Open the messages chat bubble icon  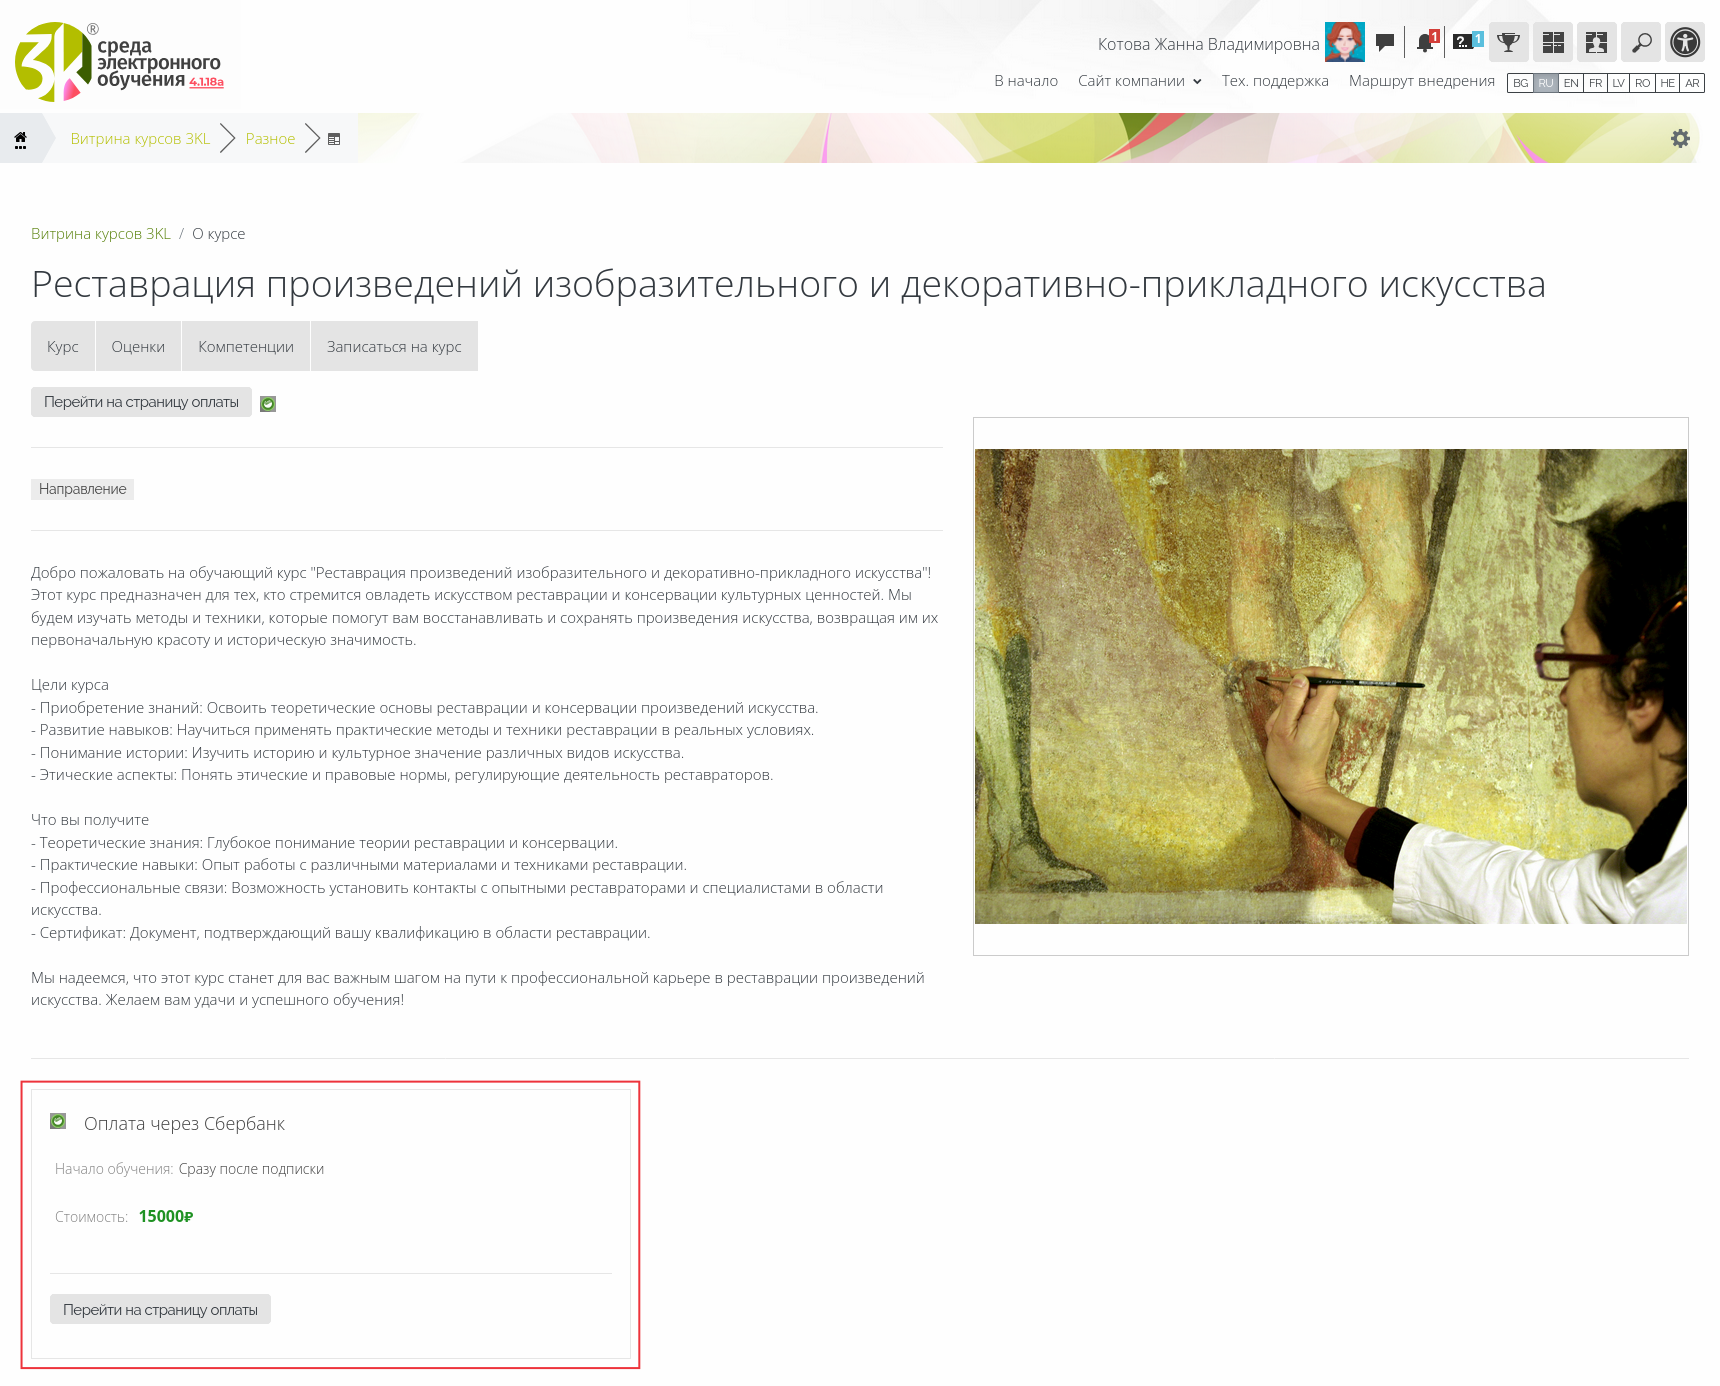point(1385,43)
